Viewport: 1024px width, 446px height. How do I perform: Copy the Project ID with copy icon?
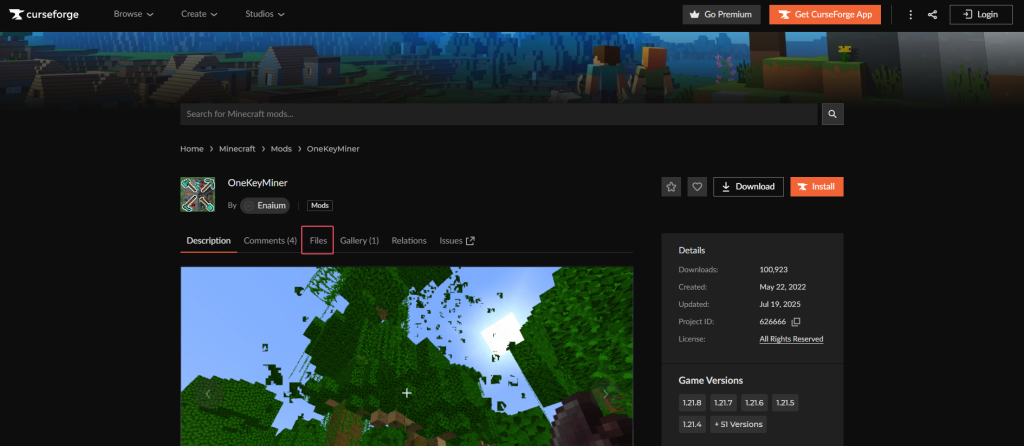tap(796, 321)
